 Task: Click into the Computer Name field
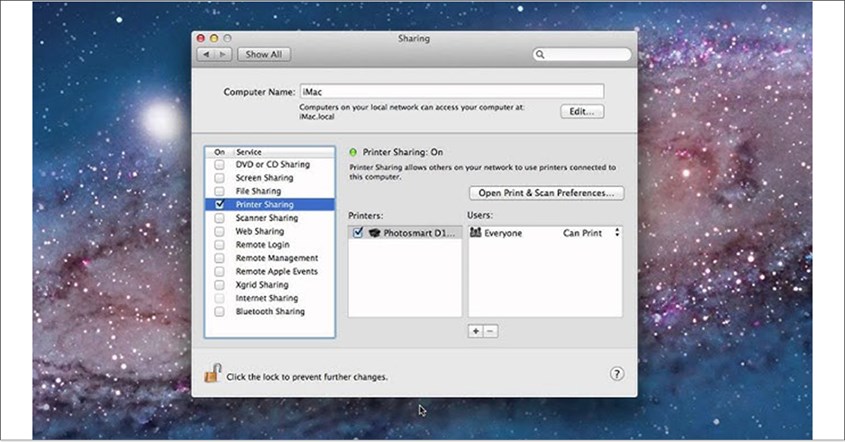(x=452, y=92)
